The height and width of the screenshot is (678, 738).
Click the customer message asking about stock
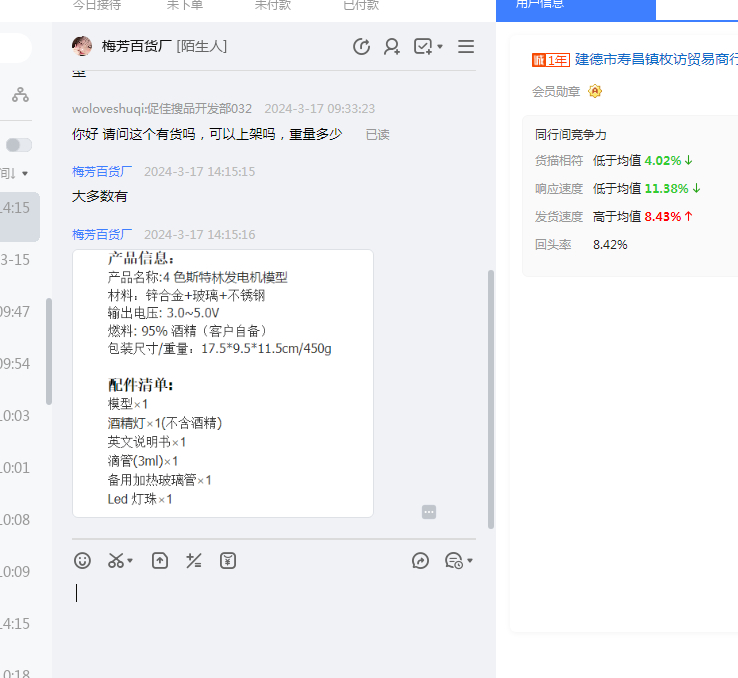click(x=207, y=135)
